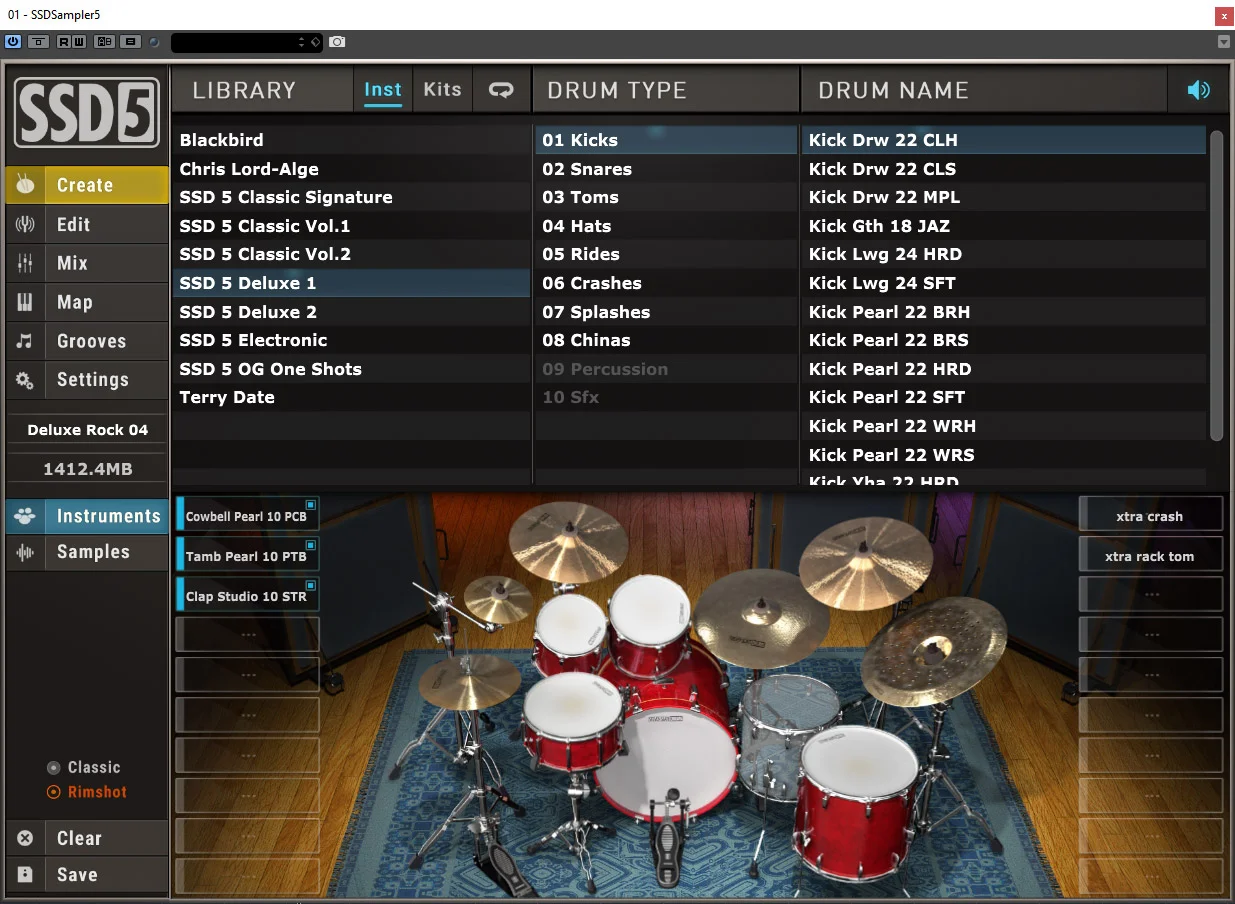Click the Save button label
This screenshot has width=1235, height=904.
77,874
